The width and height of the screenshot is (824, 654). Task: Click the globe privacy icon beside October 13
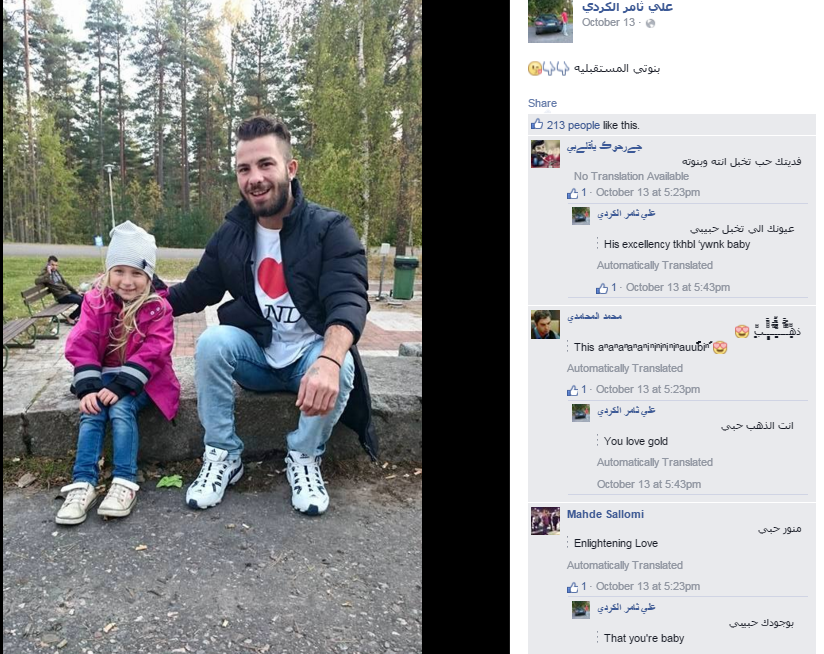pos(650,23)
